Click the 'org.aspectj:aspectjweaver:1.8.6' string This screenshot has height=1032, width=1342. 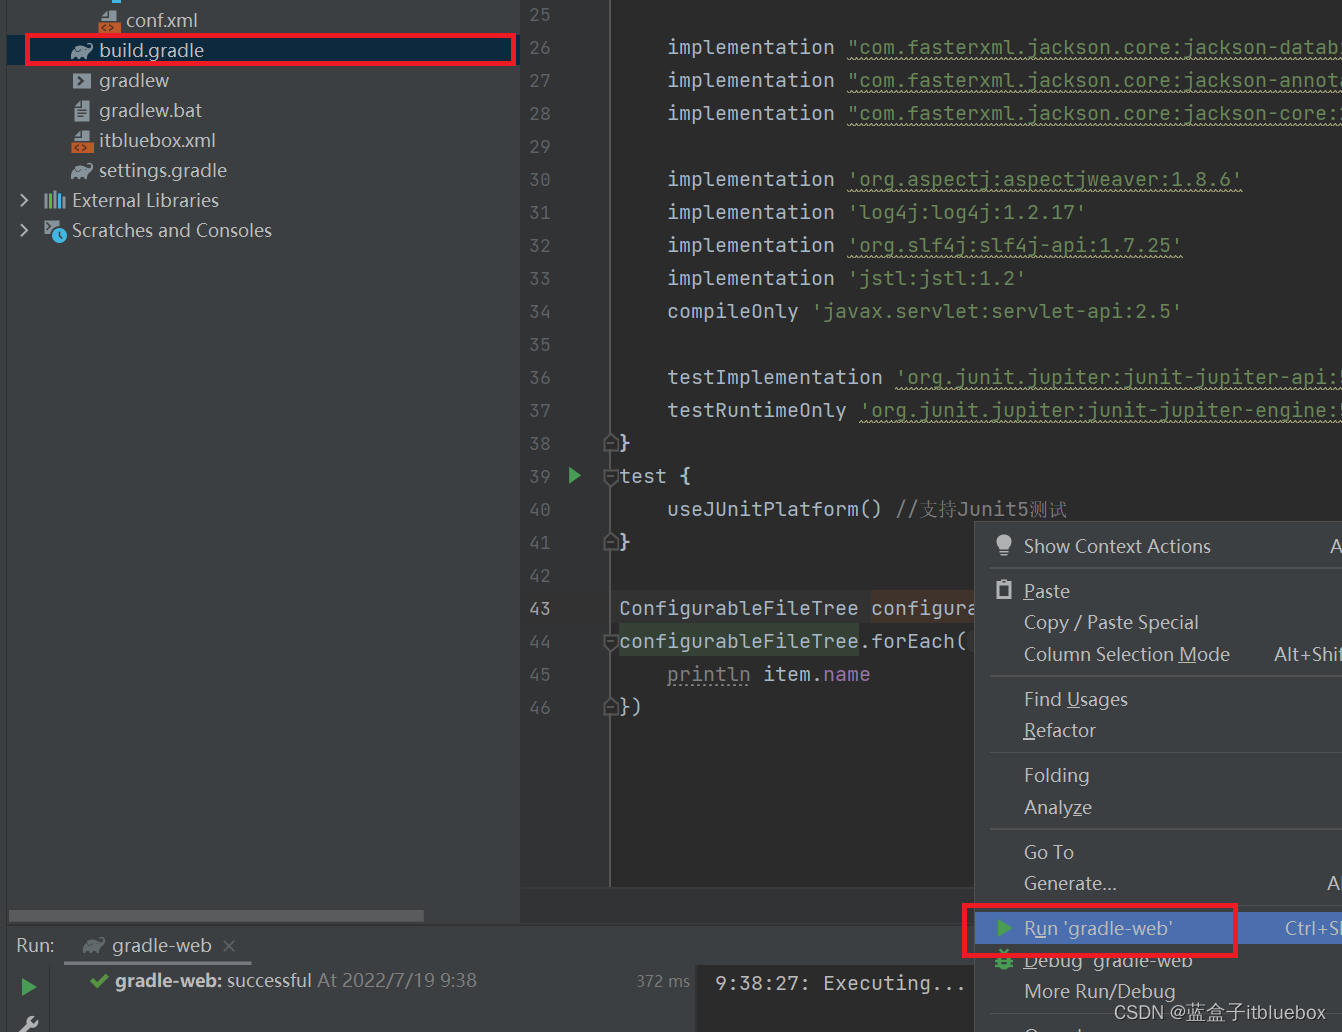coord(1044,179)
